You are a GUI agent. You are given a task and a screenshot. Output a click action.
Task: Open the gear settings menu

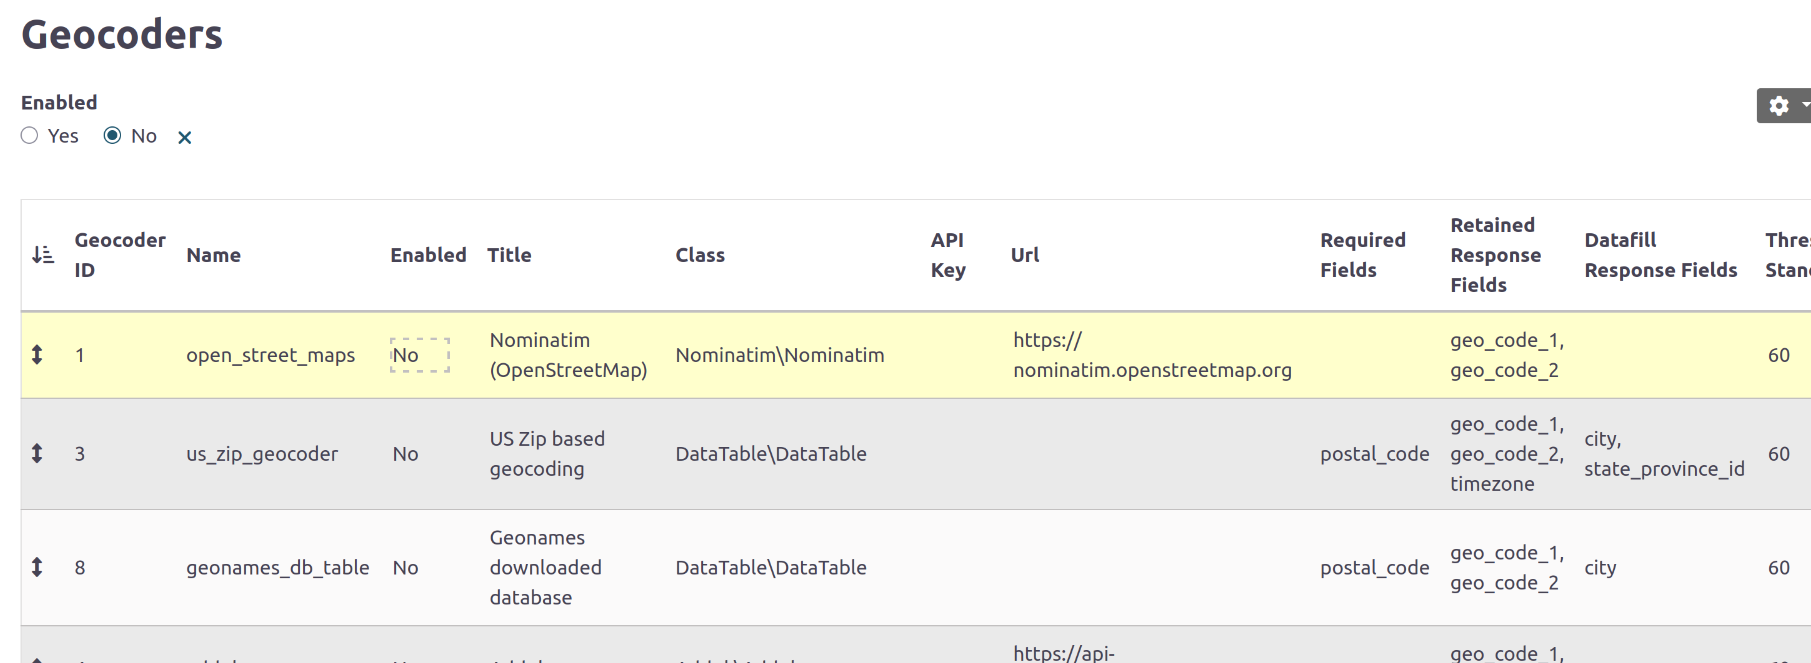point(1778,106)
